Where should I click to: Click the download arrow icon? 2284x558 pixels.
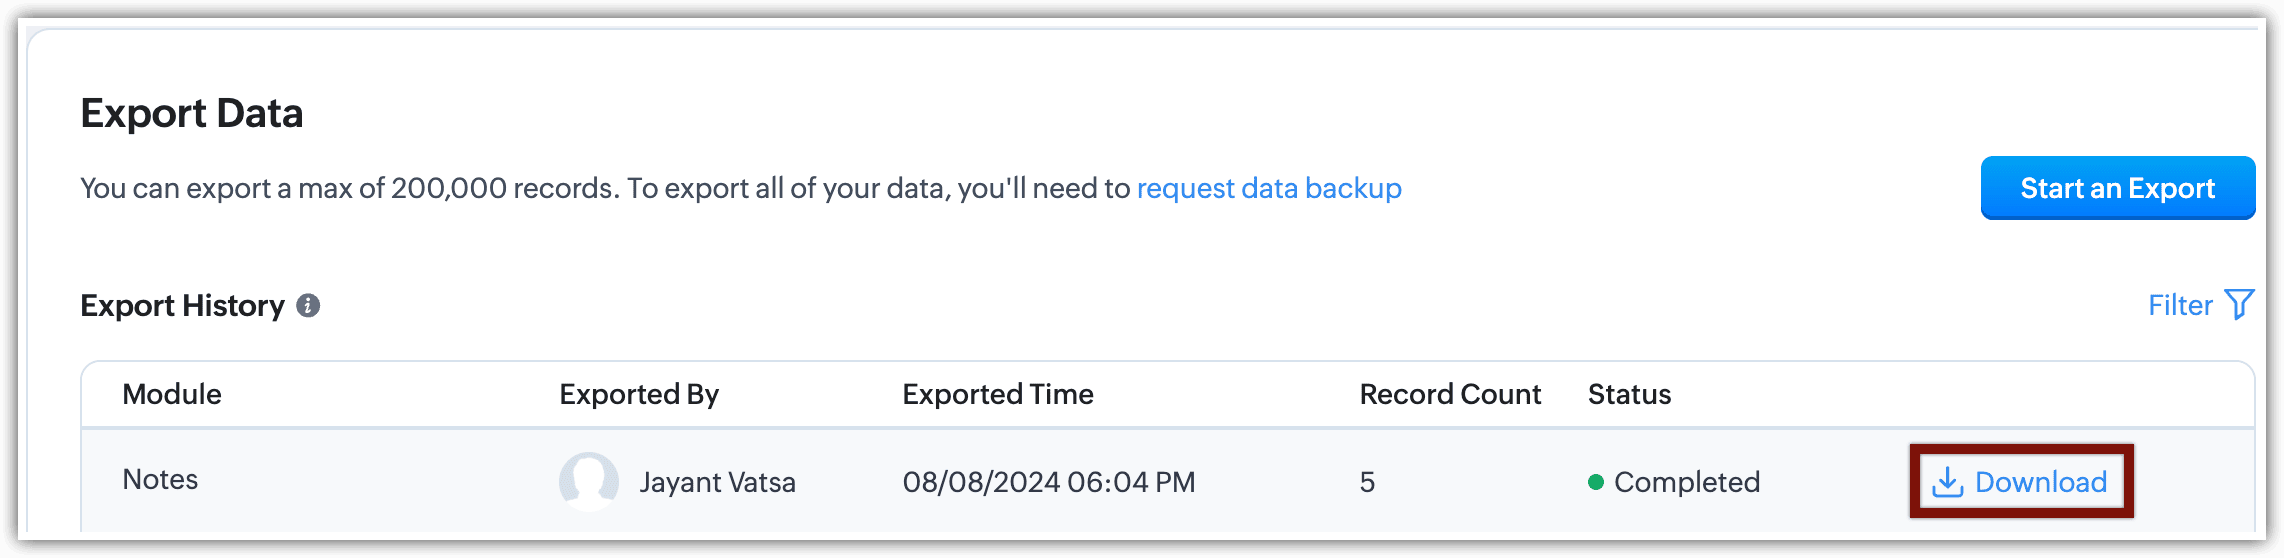pos(1947,483)
